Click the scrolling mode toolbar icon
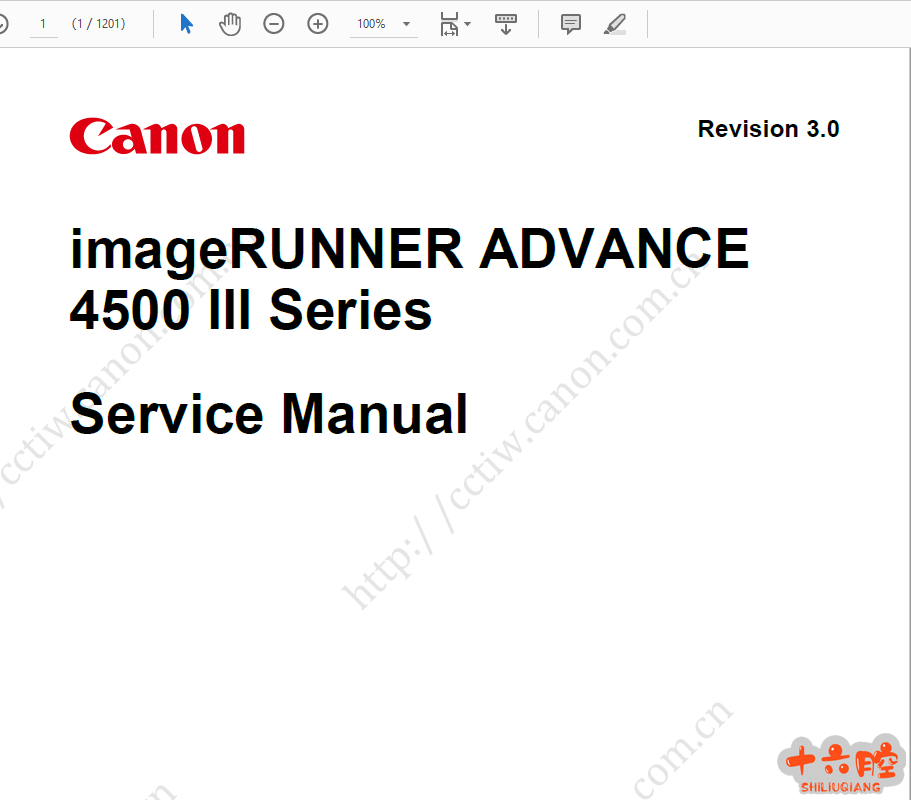911x800 pixels. (506, 24)
